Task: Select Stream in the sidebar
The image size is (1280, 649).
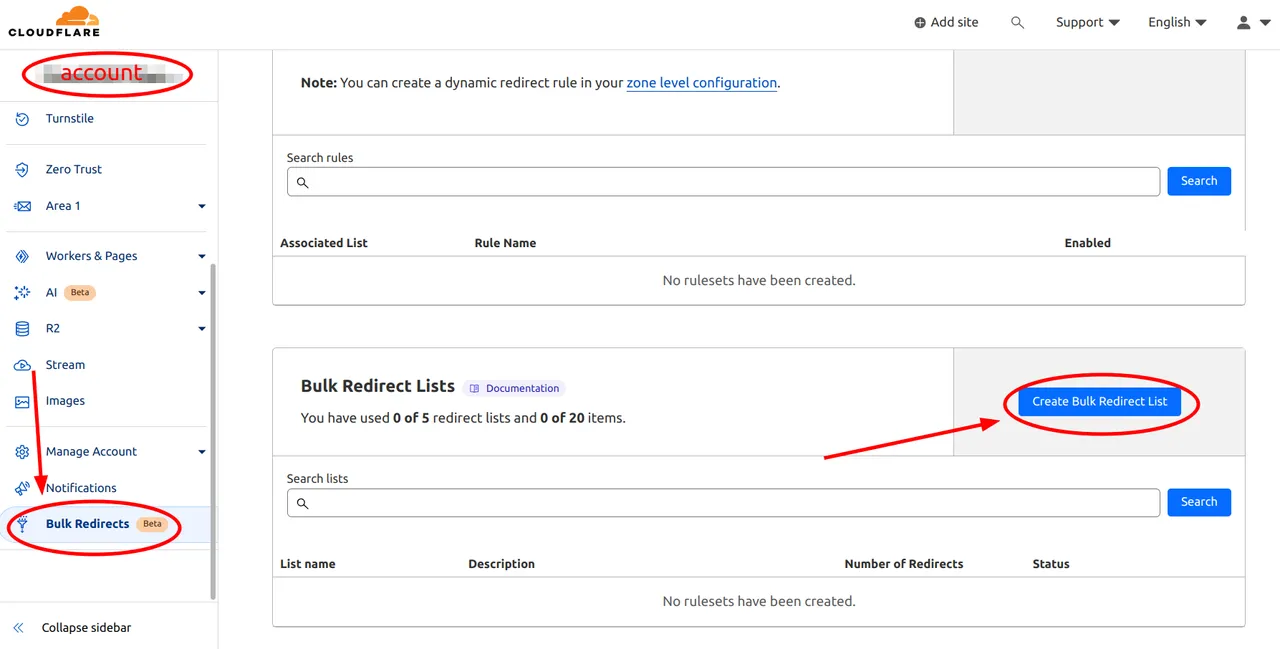Action: (65, 365)
